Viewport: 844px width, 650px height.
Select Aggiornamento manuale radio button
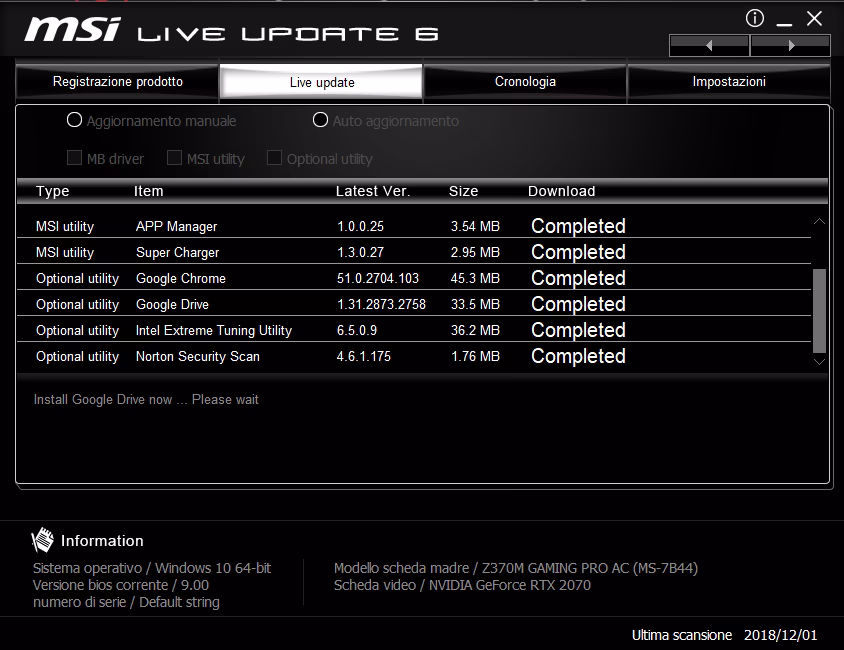coord(74,120)
